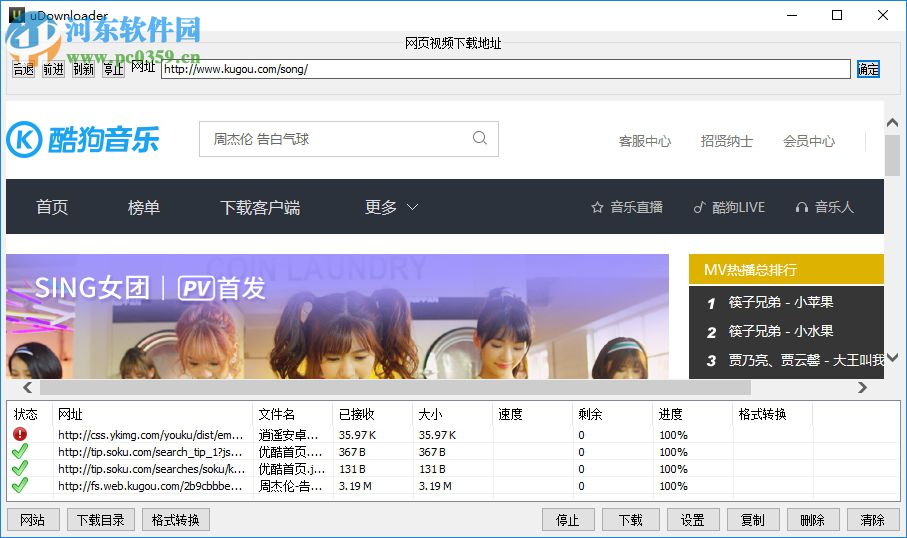Click the 大小 column header

[430, 414]
